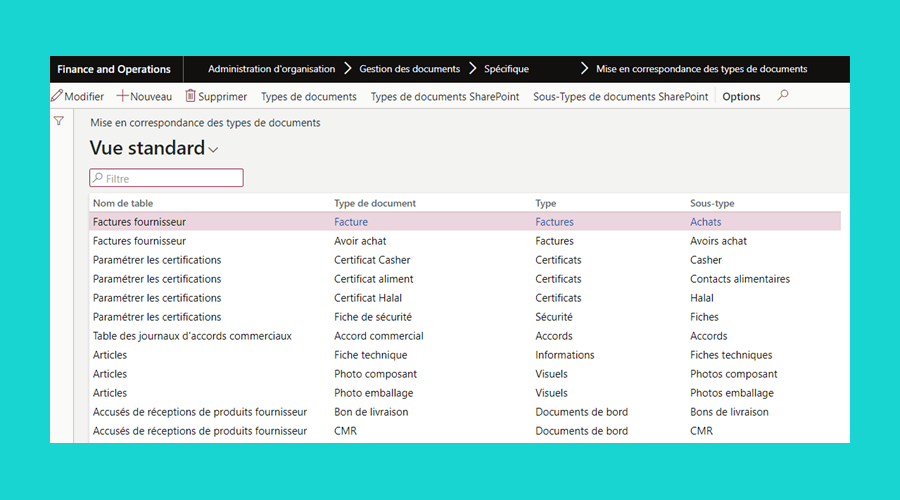
Task: Select the Certificat aliment cell
Action: pos(374,279)
